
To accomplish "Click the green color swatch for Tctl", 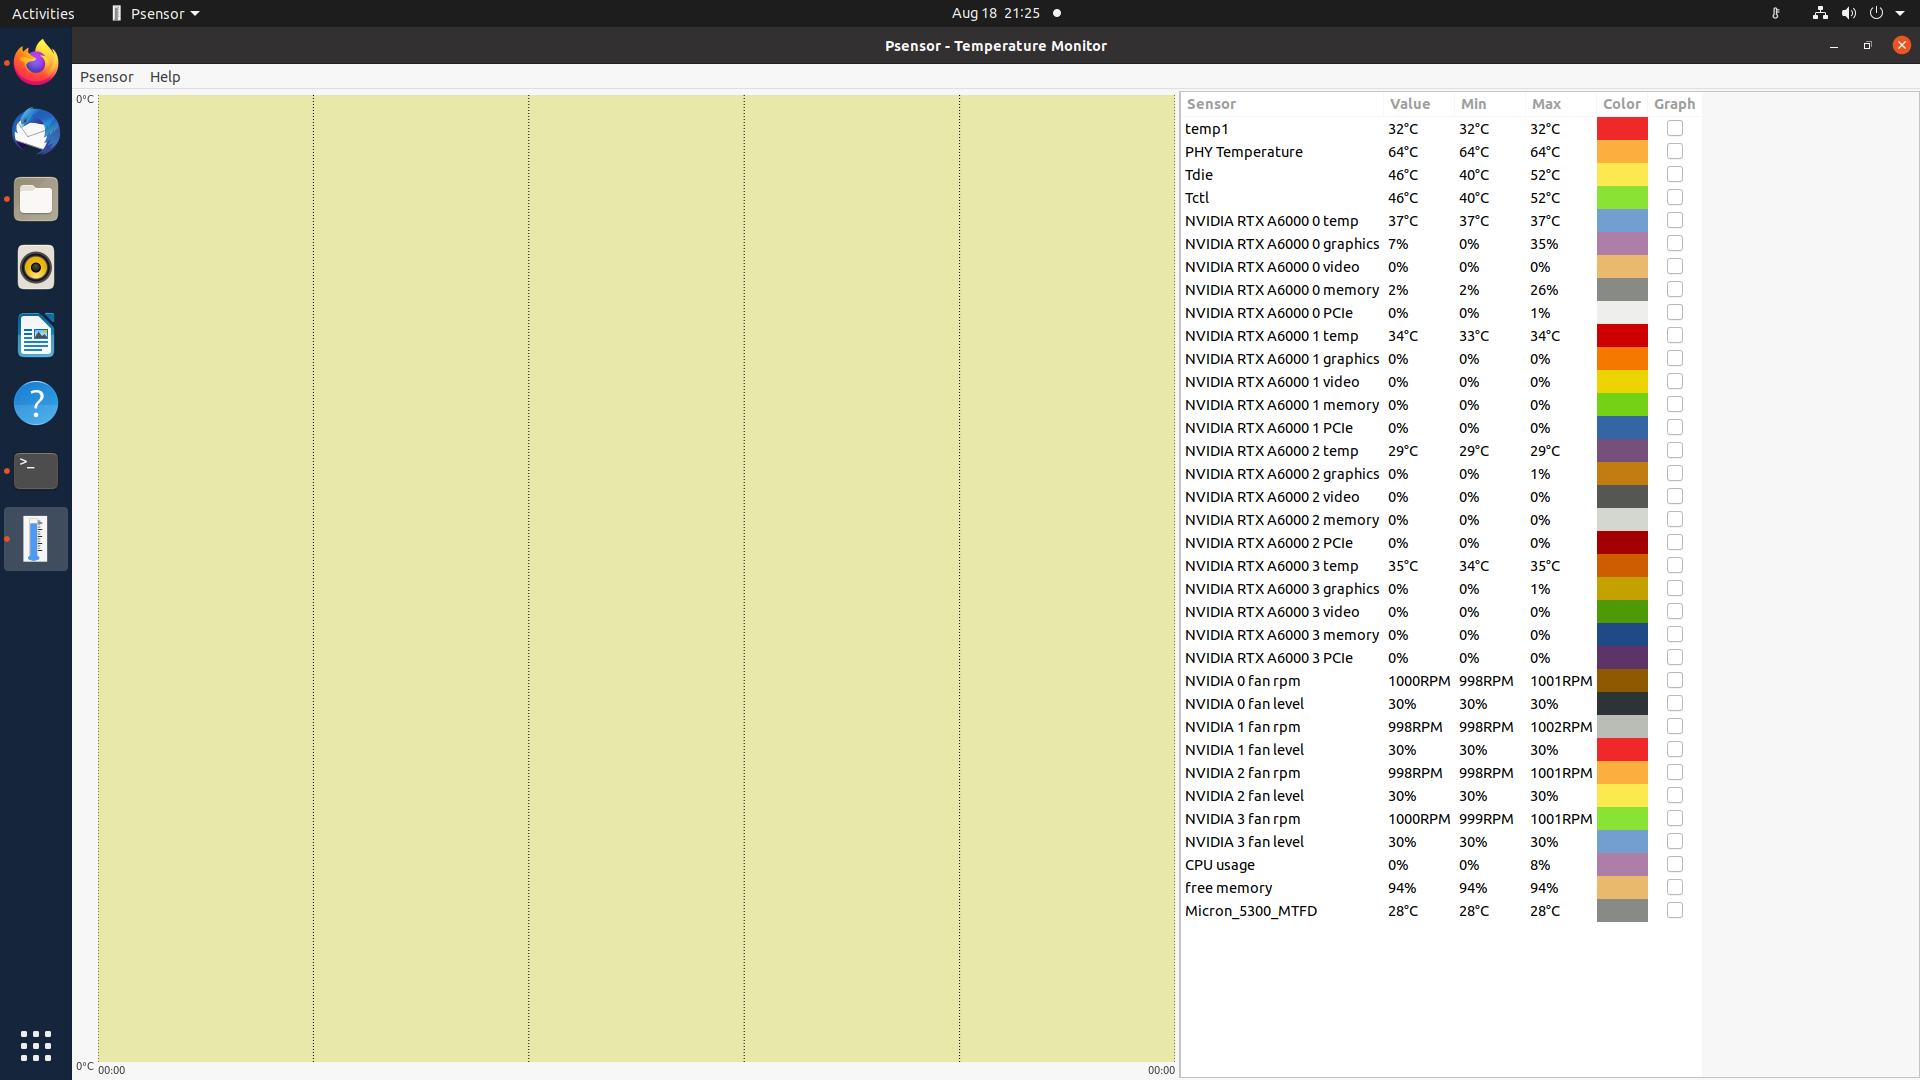I will click(x=1622, y=197).
